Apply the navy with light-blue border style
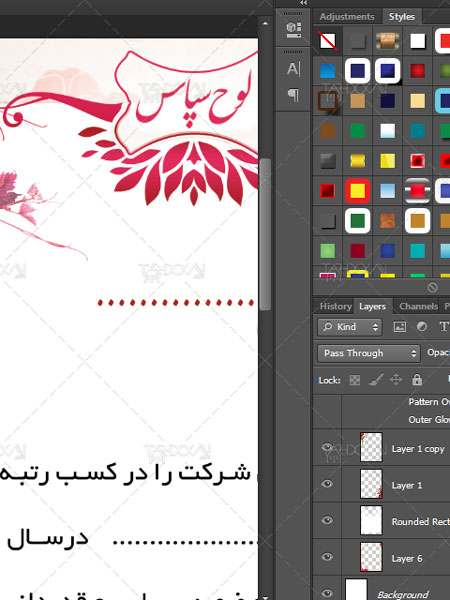 [443, 101]
